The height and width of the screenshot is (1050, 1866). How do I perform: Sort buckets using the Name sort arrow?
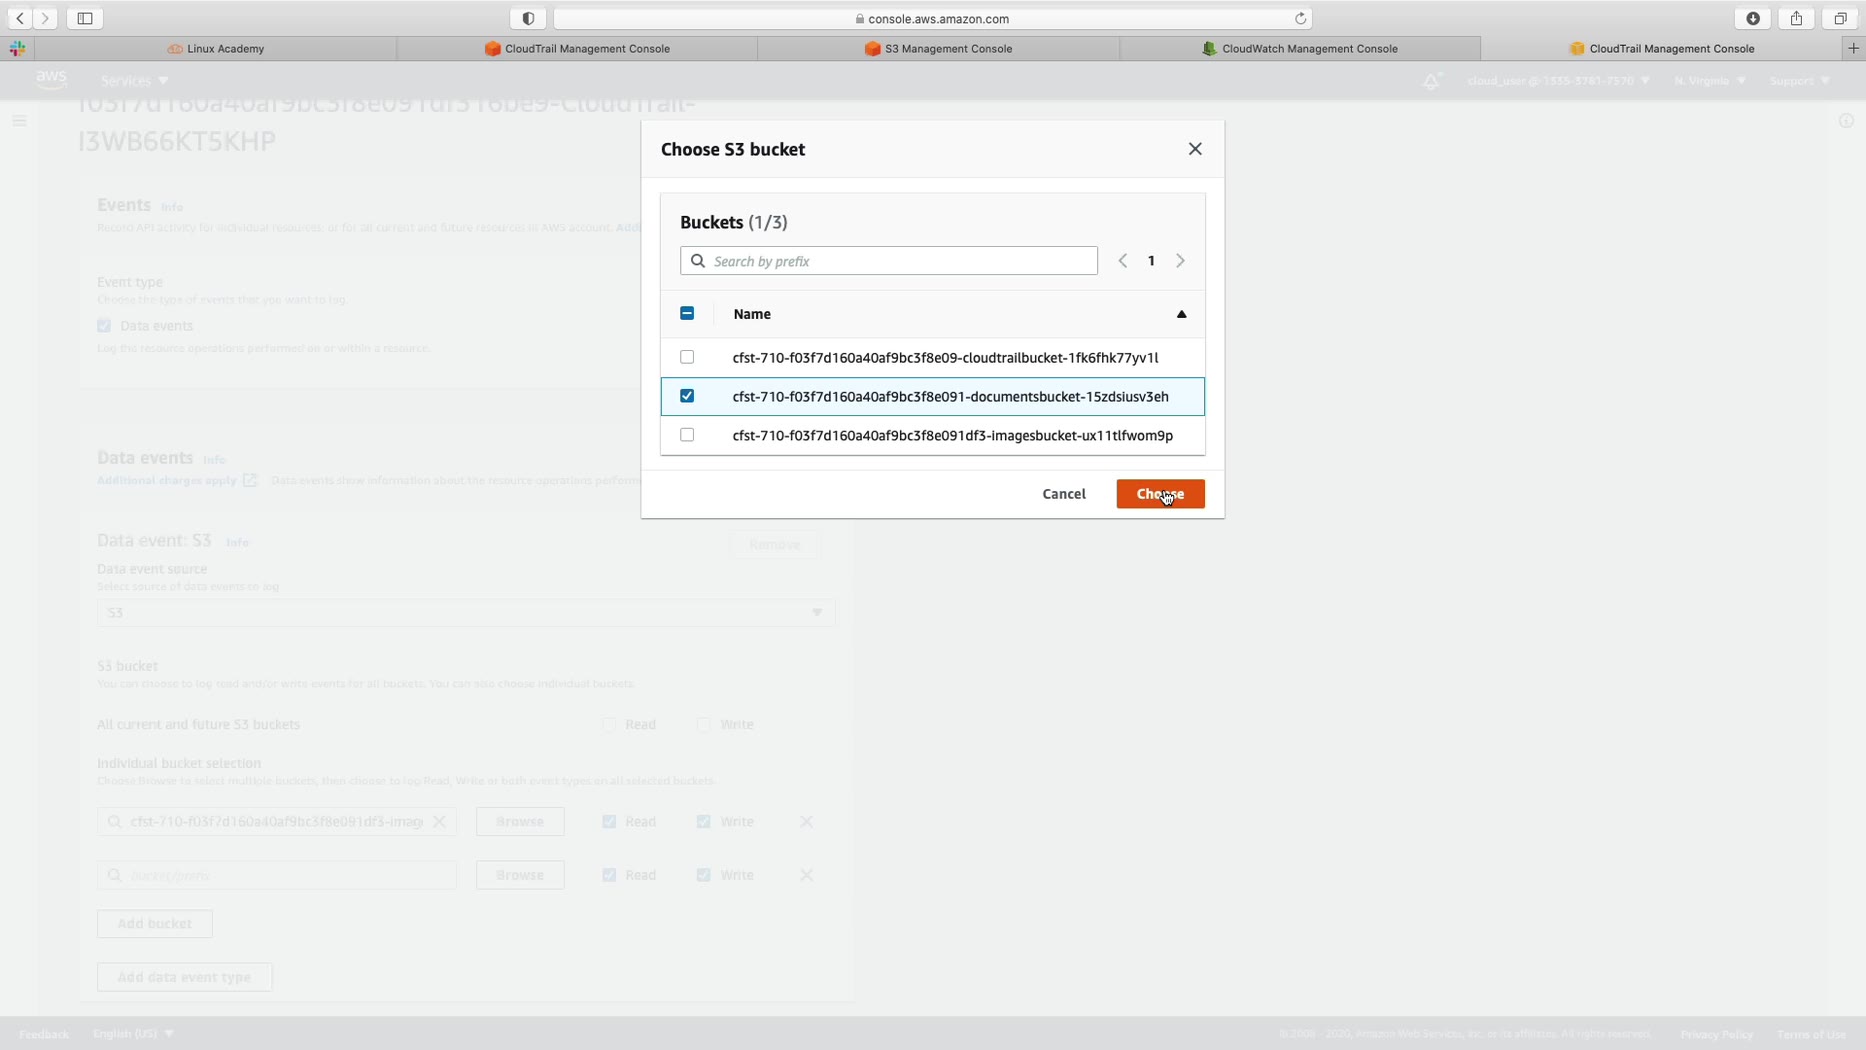click(x=1181, y=314)
